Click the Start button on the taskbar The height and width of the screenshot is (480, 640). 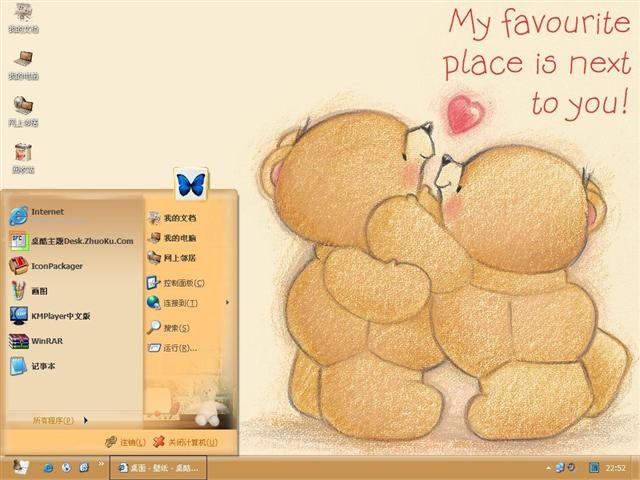(x=20, y=467)
